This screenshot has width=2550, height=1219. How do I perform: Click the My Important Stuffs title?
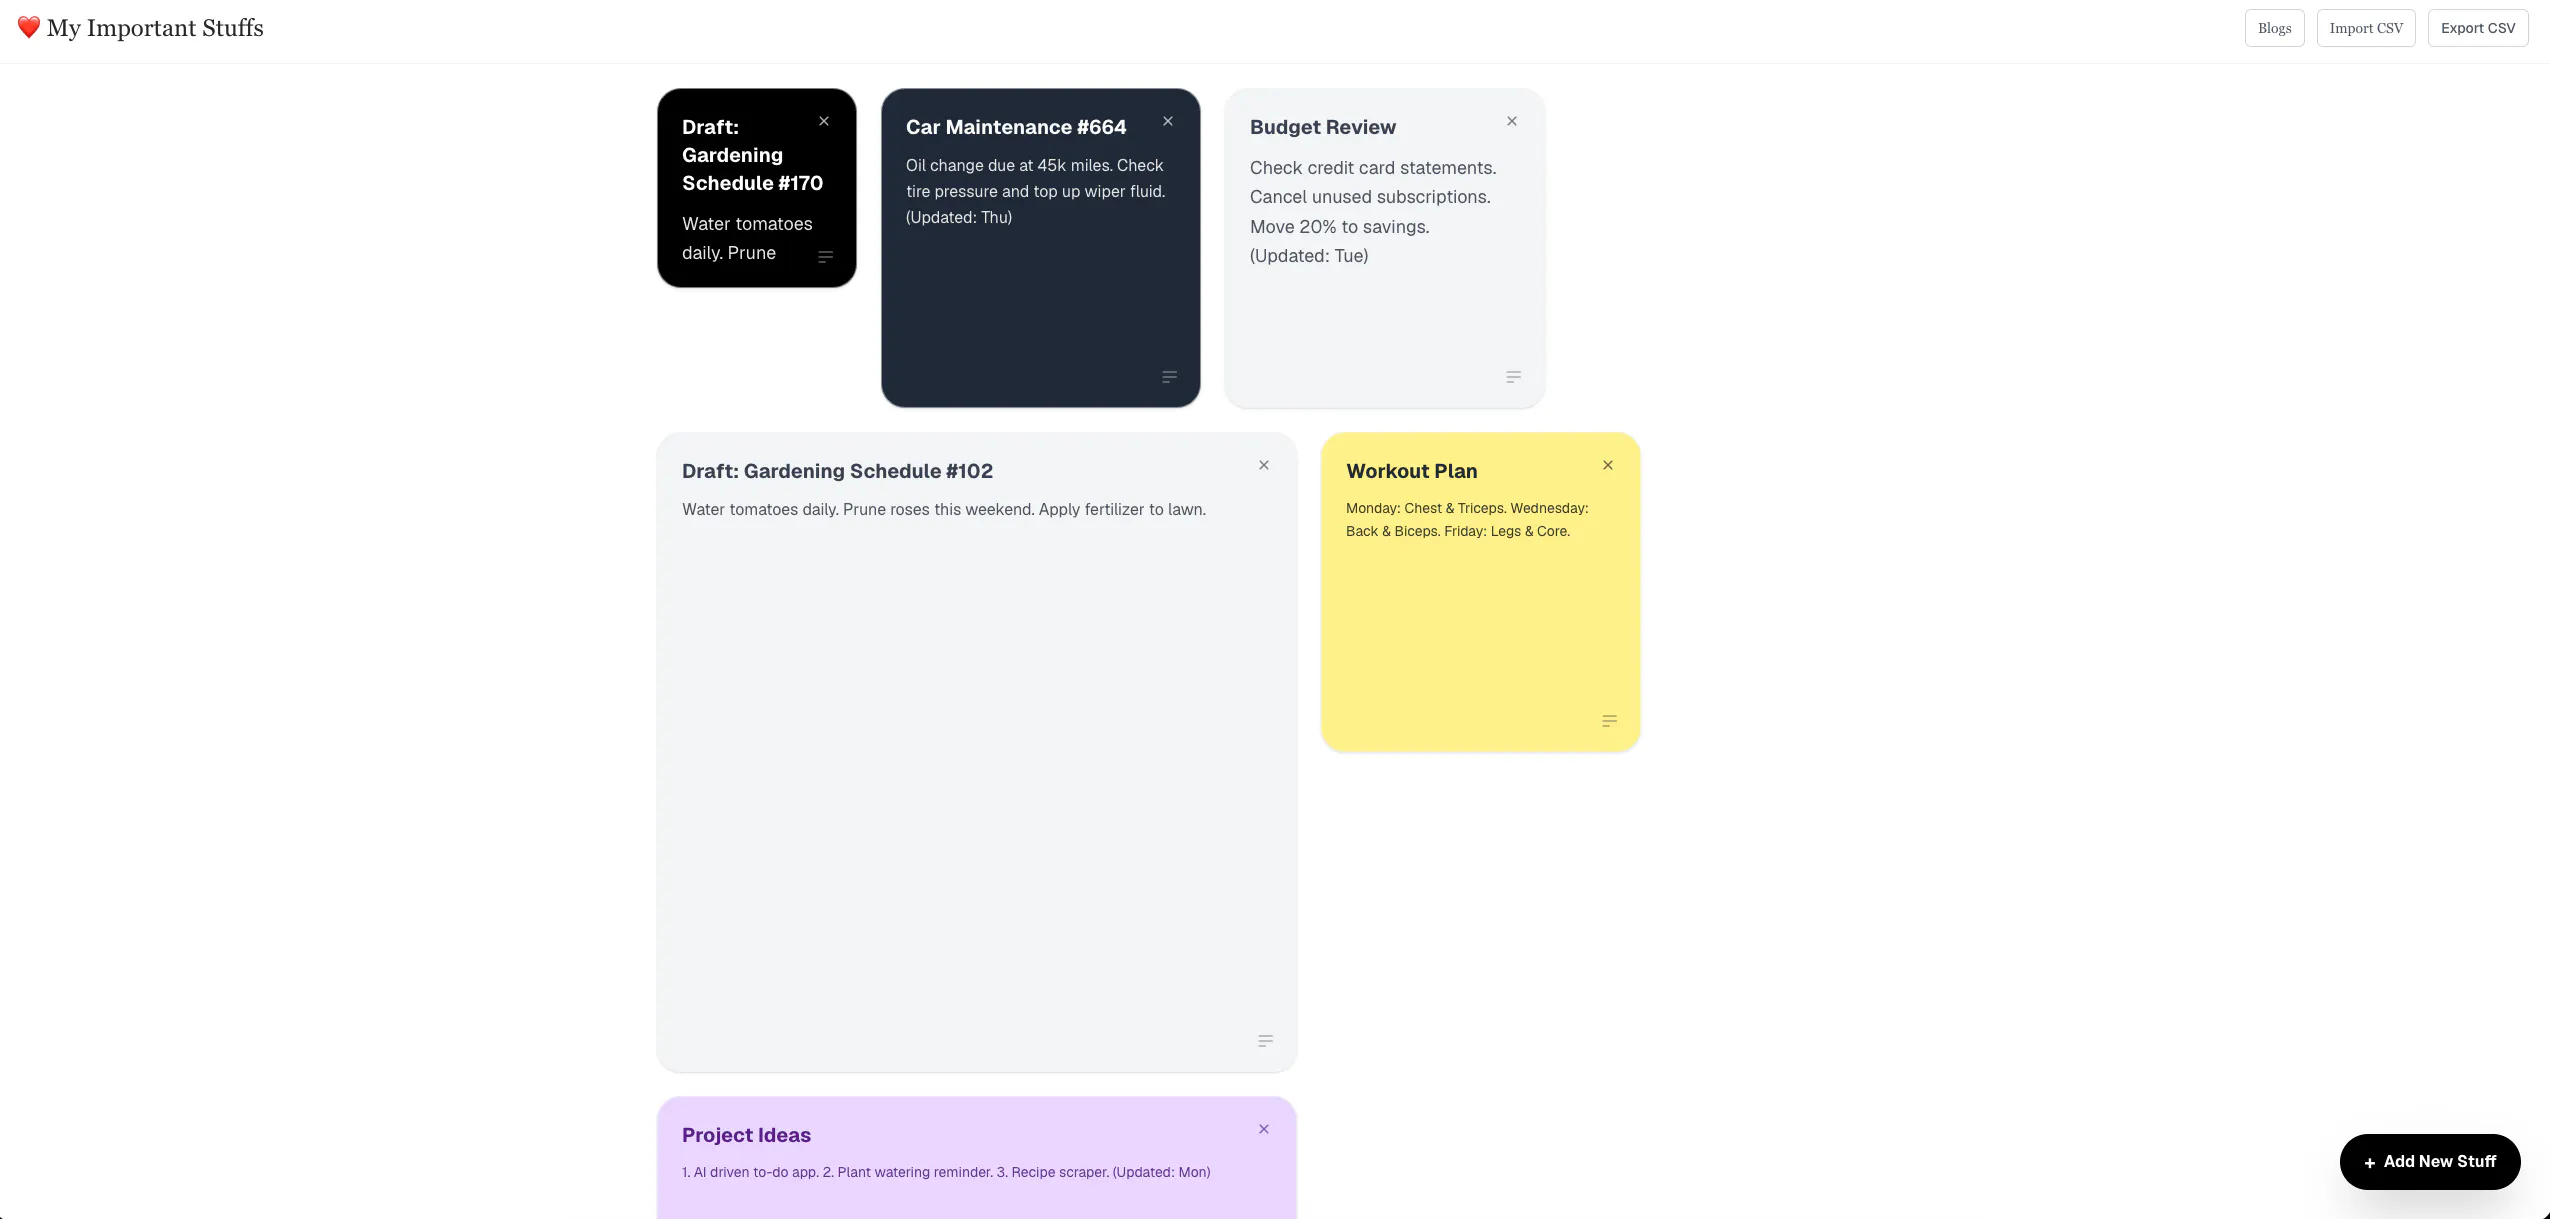click(155, 28)
